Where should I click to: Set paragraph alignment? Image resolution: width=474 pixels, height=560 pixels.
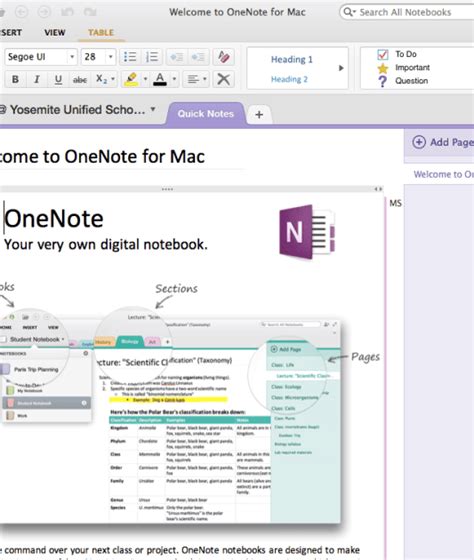[x=193, y=79]
